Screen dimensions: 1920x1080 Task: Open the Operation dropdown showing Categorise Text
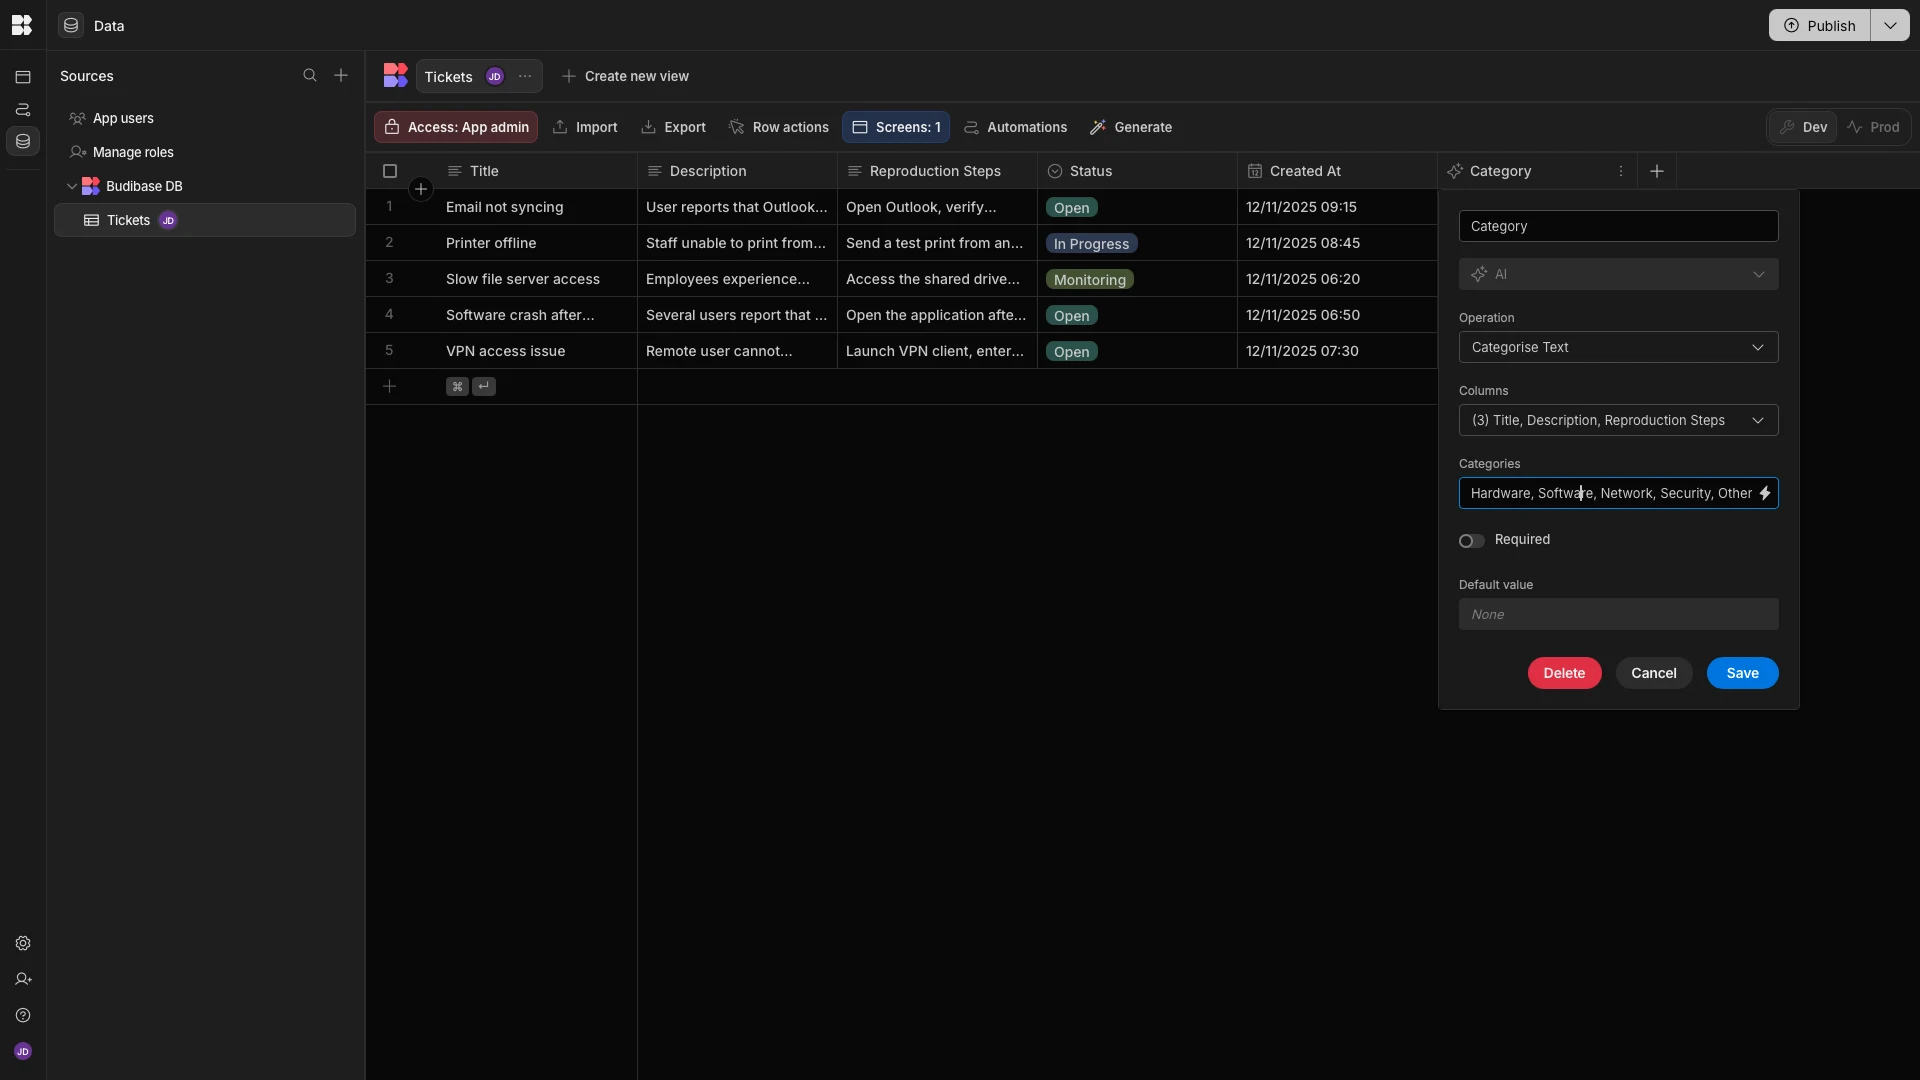(1618, 347)
